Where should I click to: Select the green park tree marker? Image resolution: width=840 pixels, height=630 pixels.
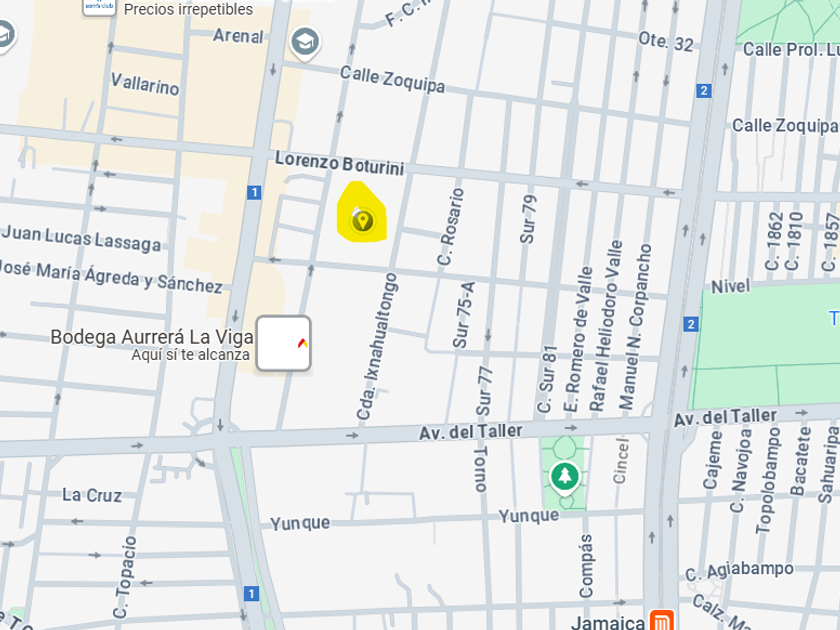pos(565,477)
